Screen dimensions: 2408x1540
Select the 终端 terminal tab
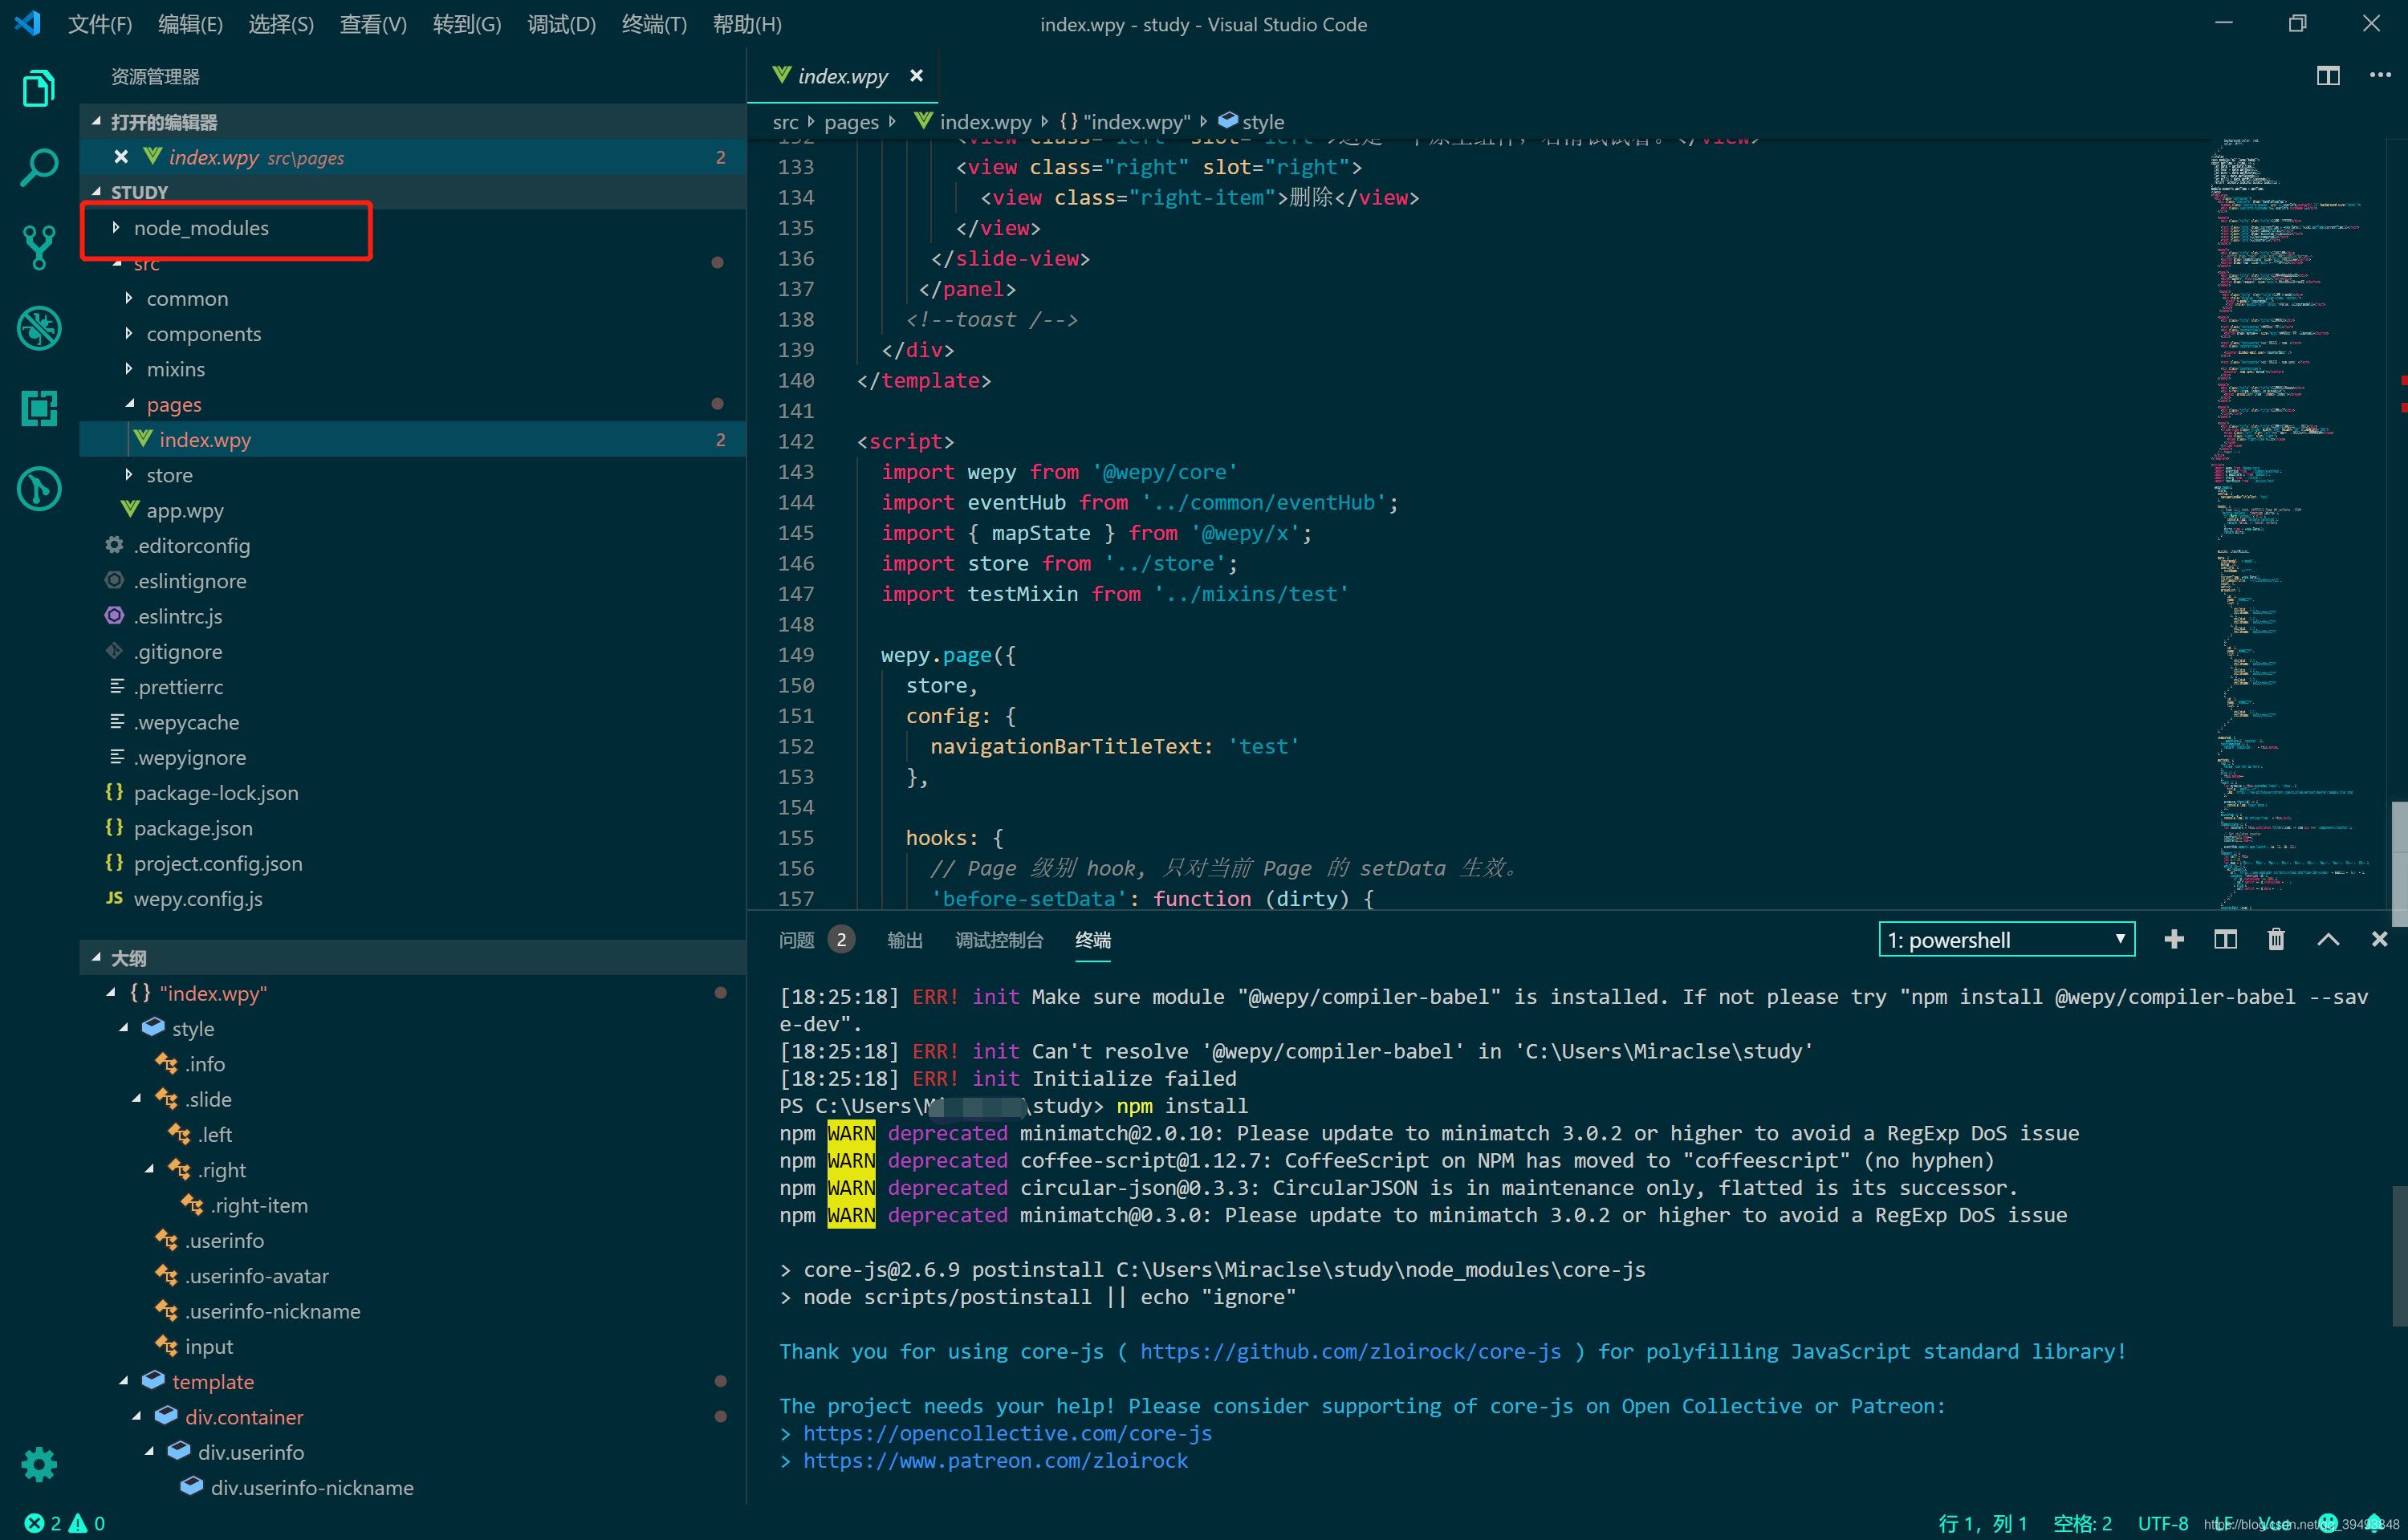[1092, 940]
